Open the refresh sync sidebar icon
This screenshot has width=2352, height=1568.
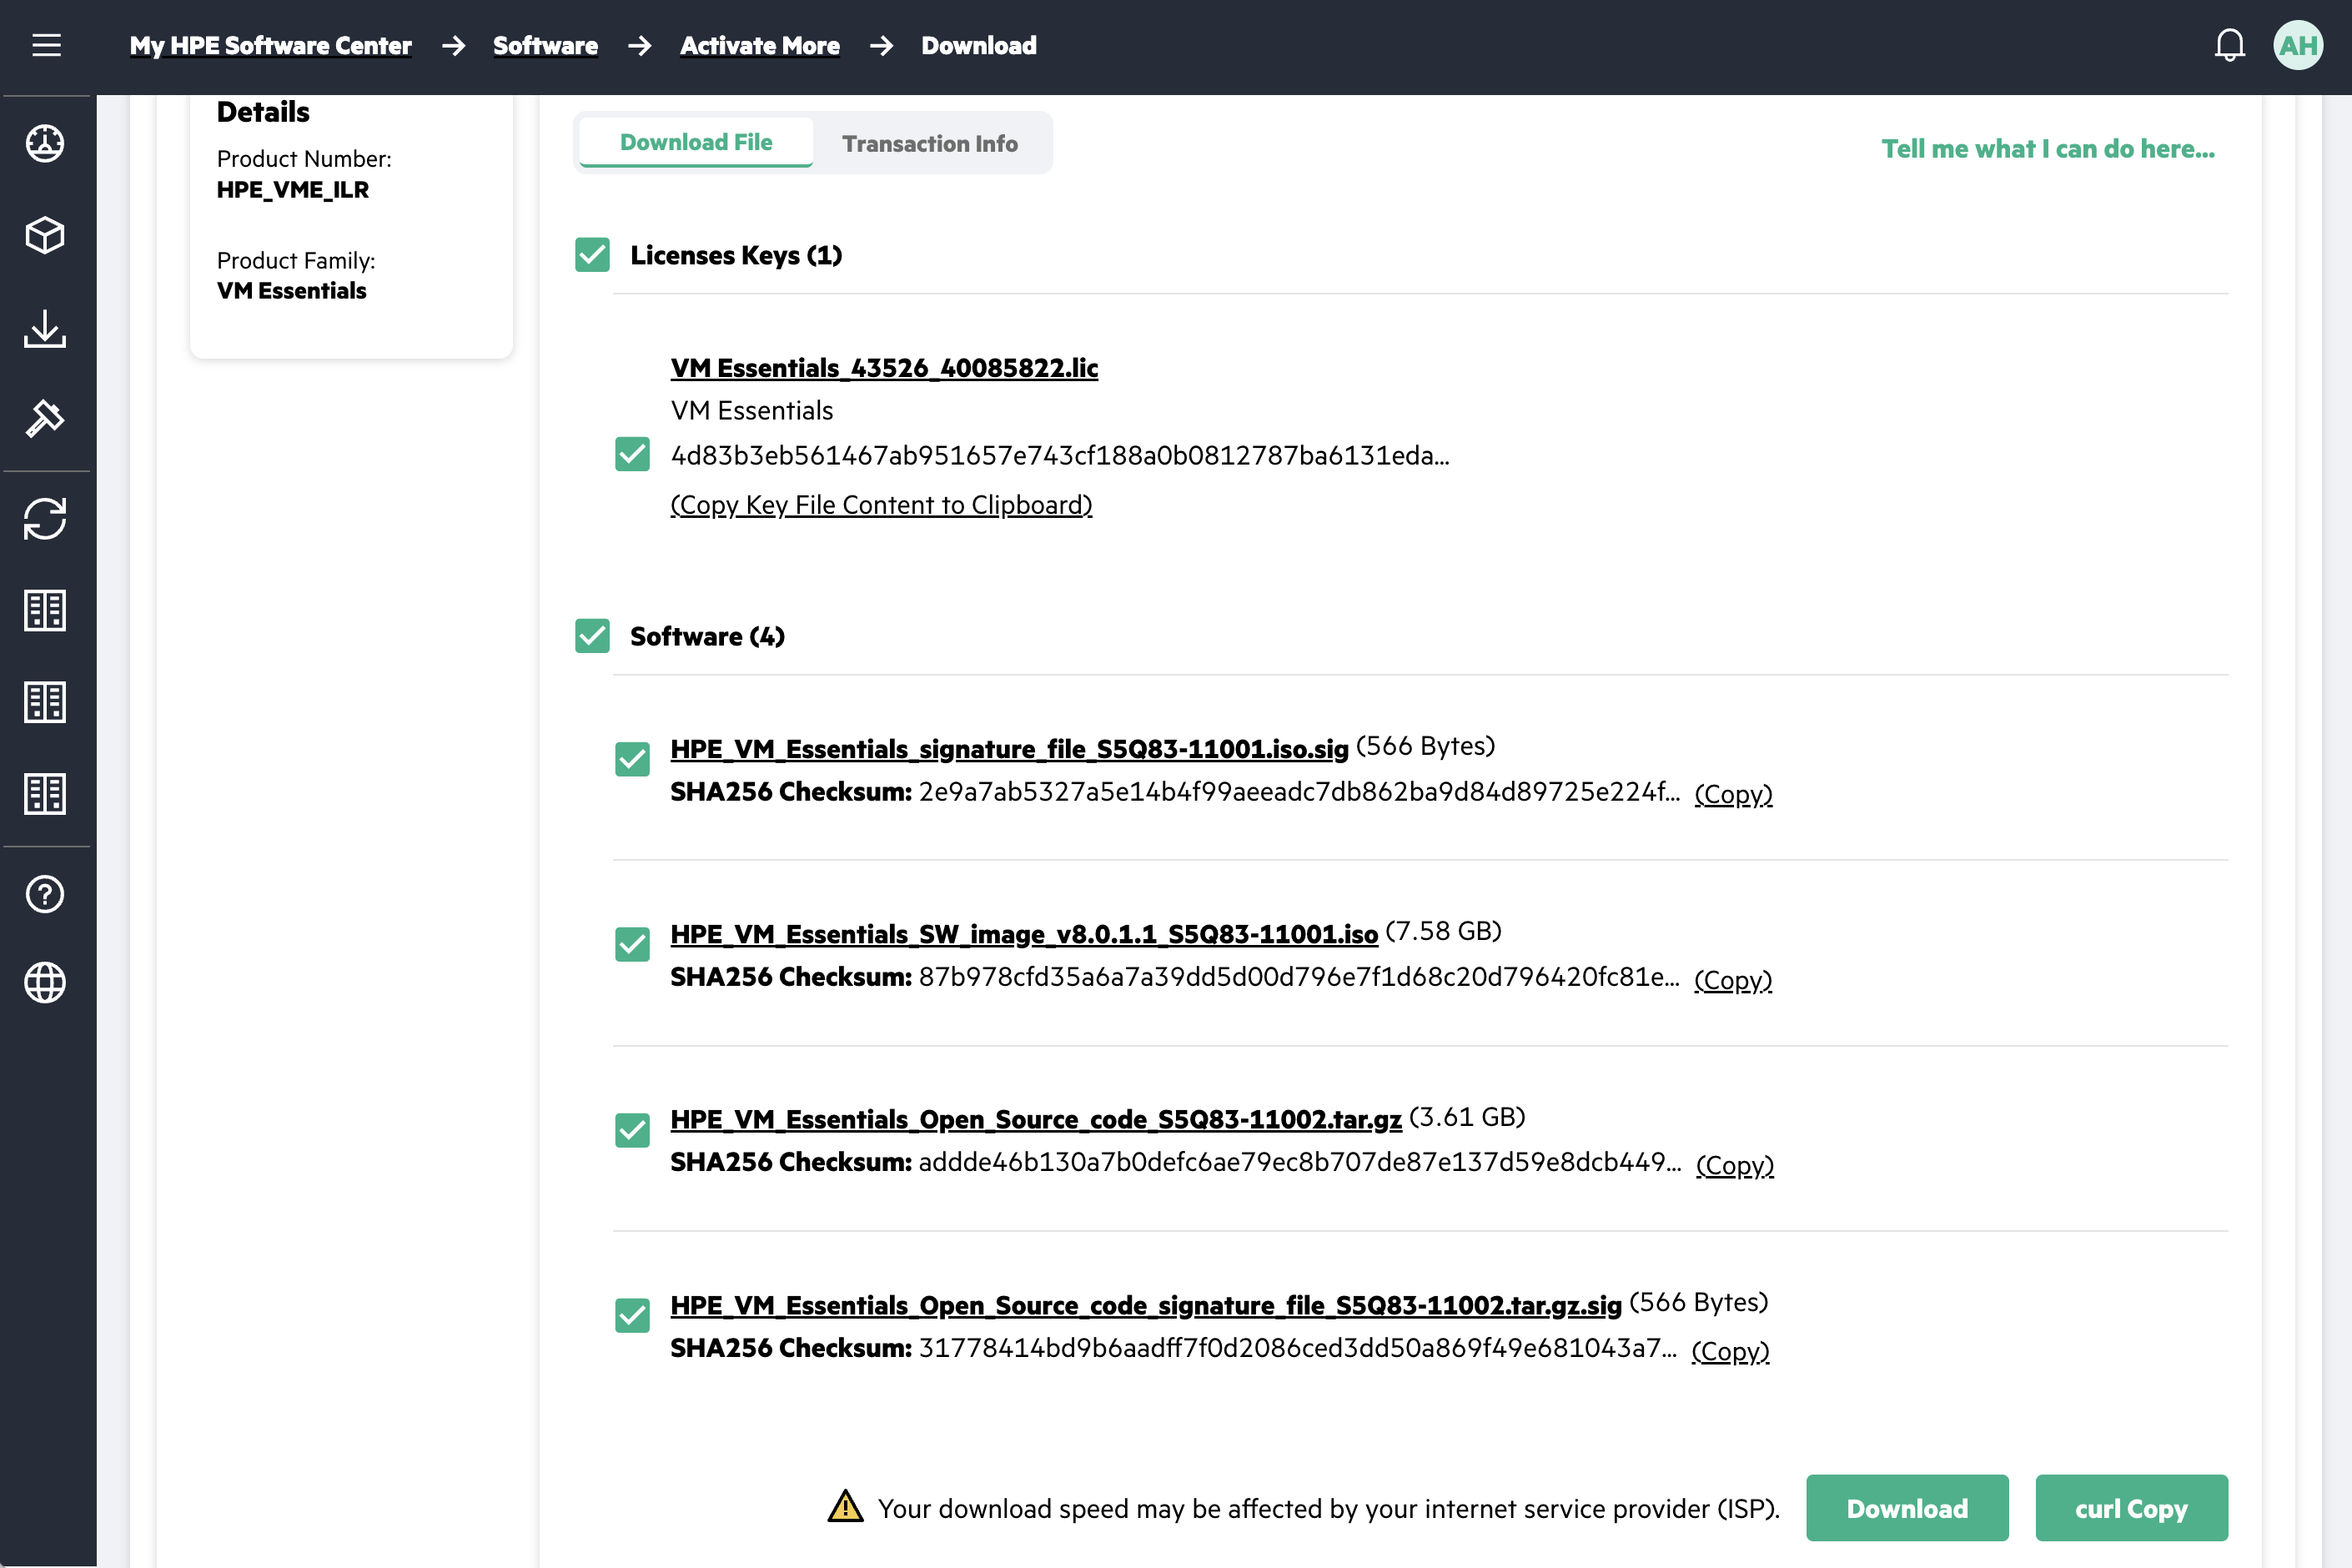(45, 518)
